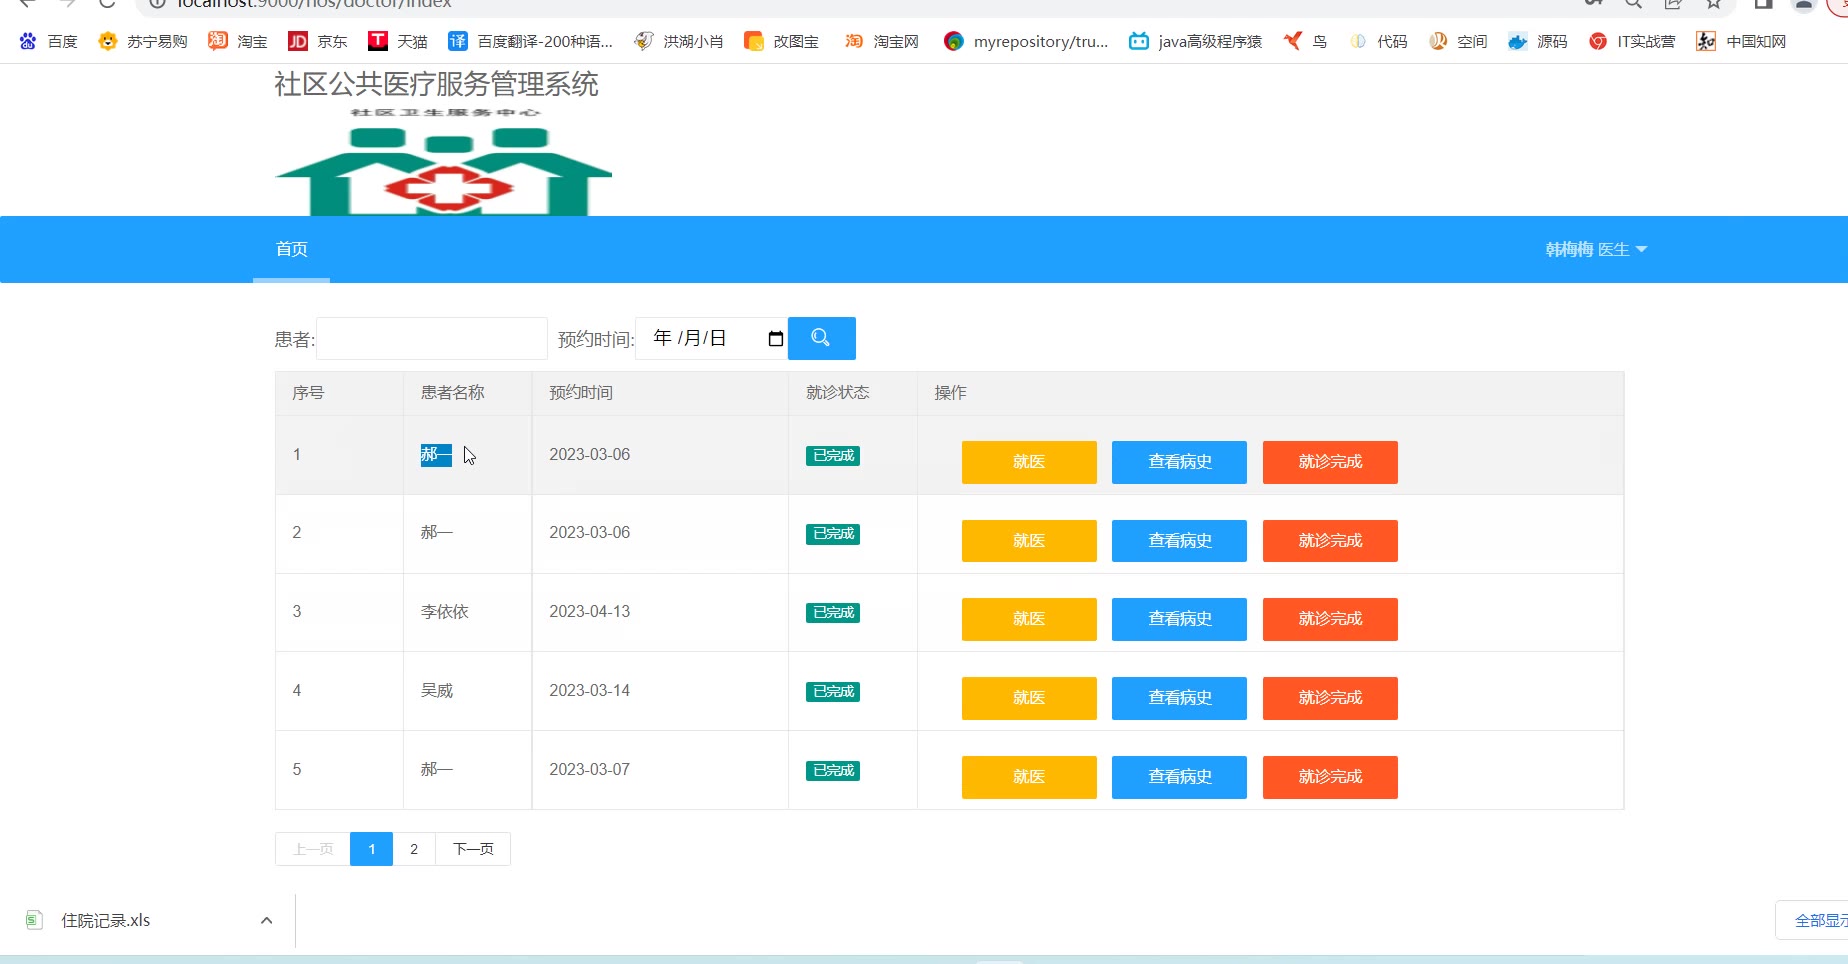Click date 2023-03-14

pyautogui.click(x=590, y=691)
